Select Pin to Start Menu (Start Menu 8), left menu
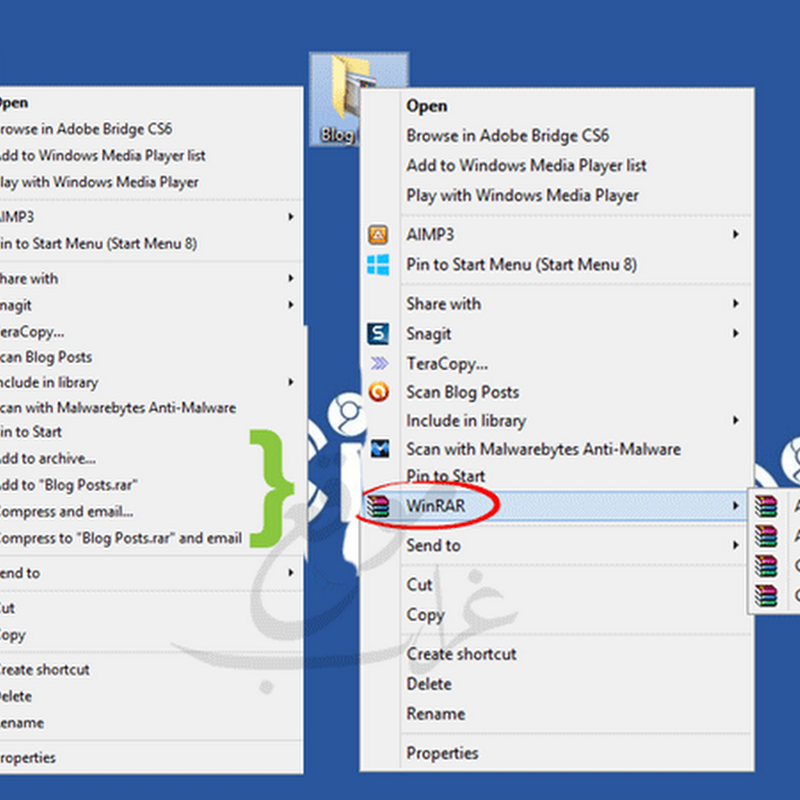The image size is (800, 800). click(98, 244)
